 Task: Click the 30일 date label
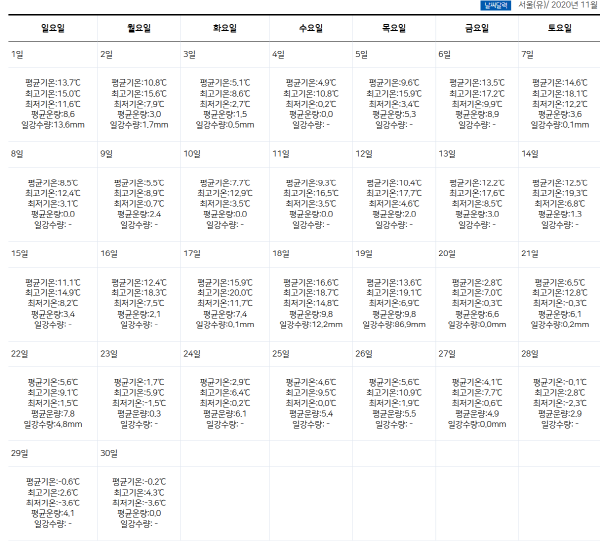pos(109,454)
